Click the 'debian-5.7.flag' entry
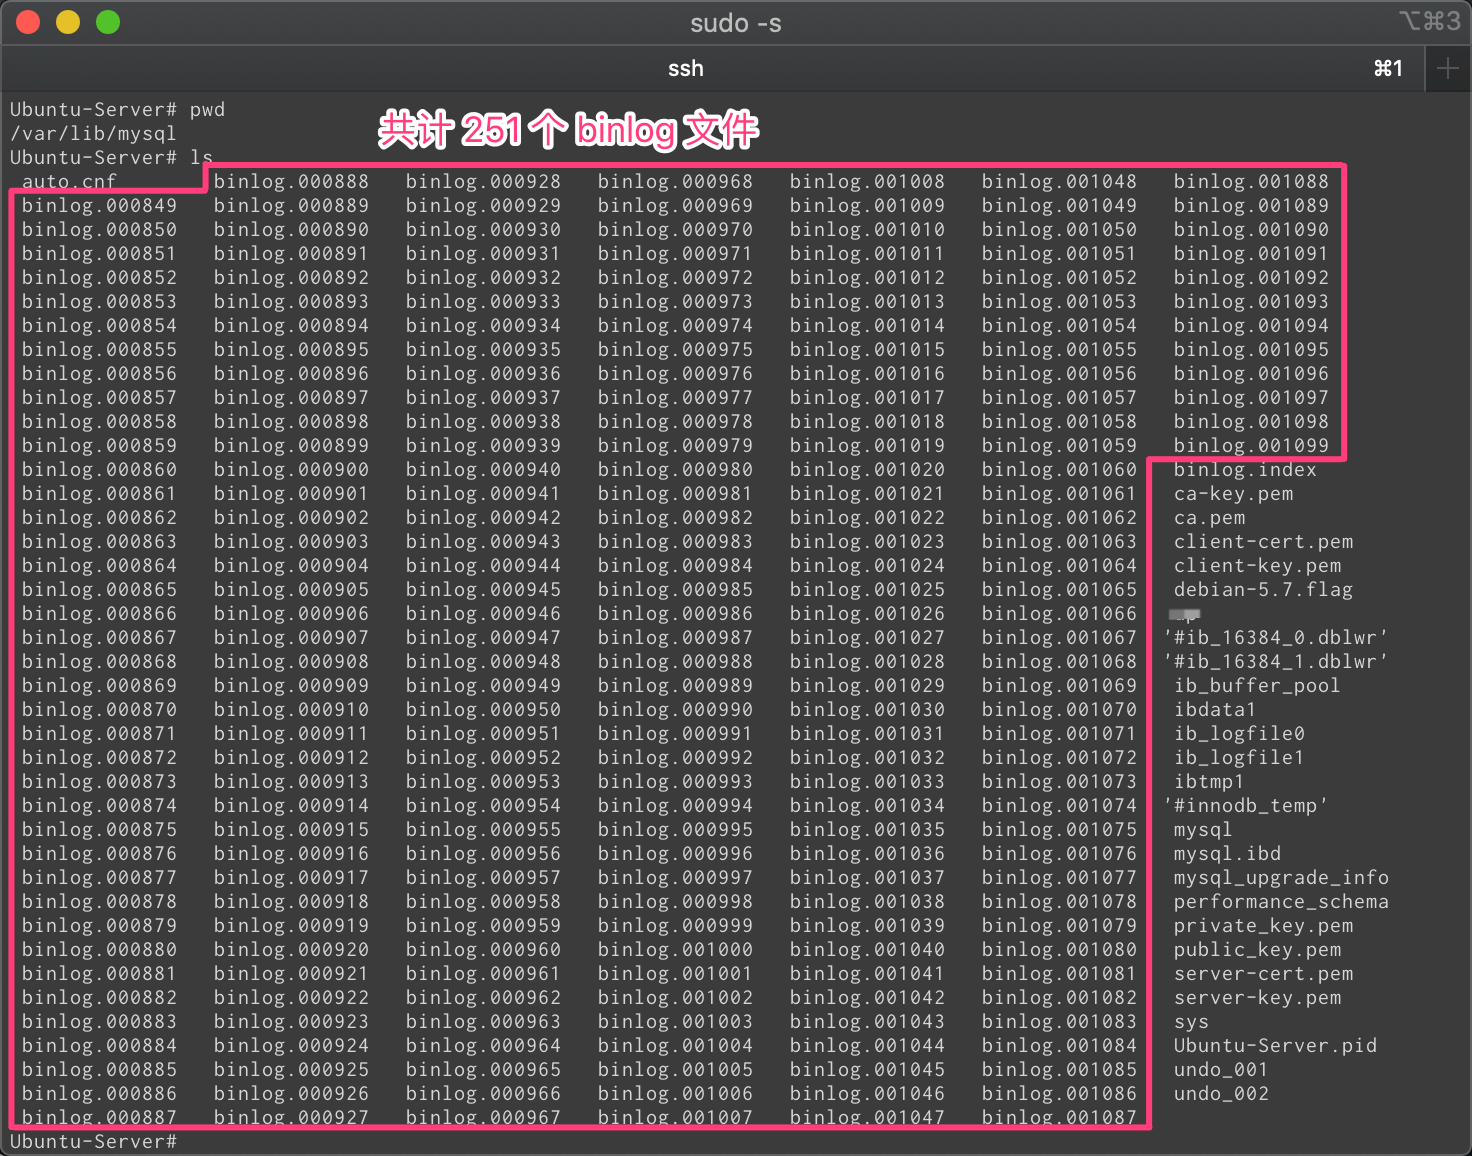The width and height of the screenshot is (1472, 1156). [x=1263, y=590]
